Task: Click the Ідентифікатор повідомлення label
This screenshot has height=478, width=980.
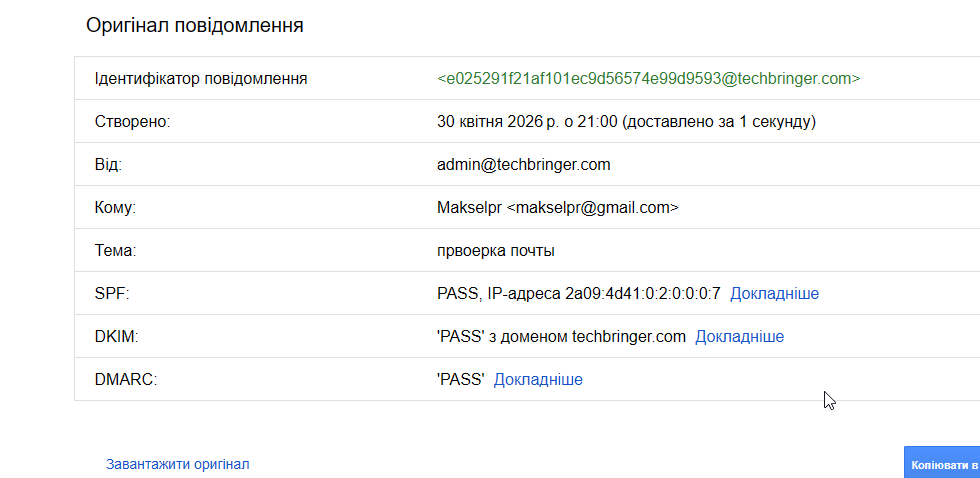Action: (x=201, y=78)
